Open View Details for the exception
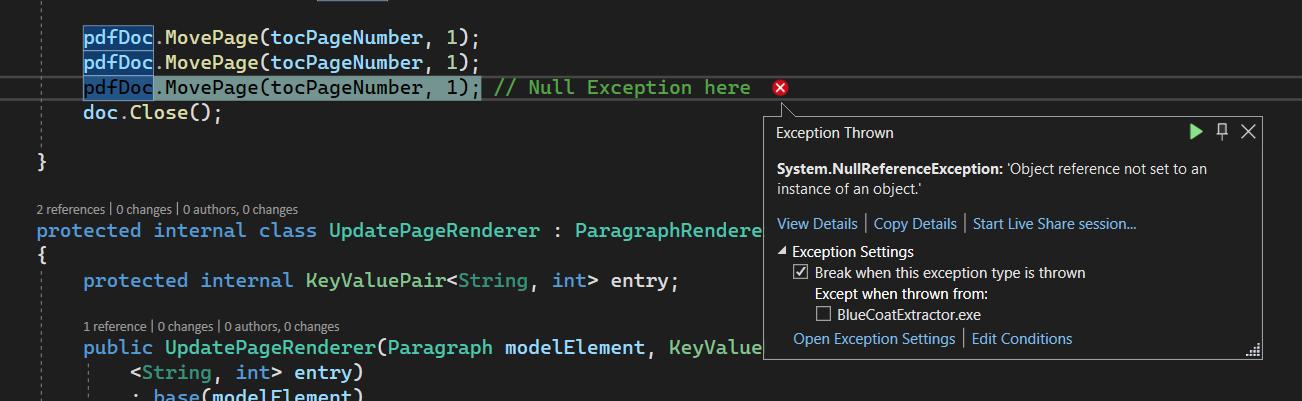The image size is (1302, 401). point(817,224)
